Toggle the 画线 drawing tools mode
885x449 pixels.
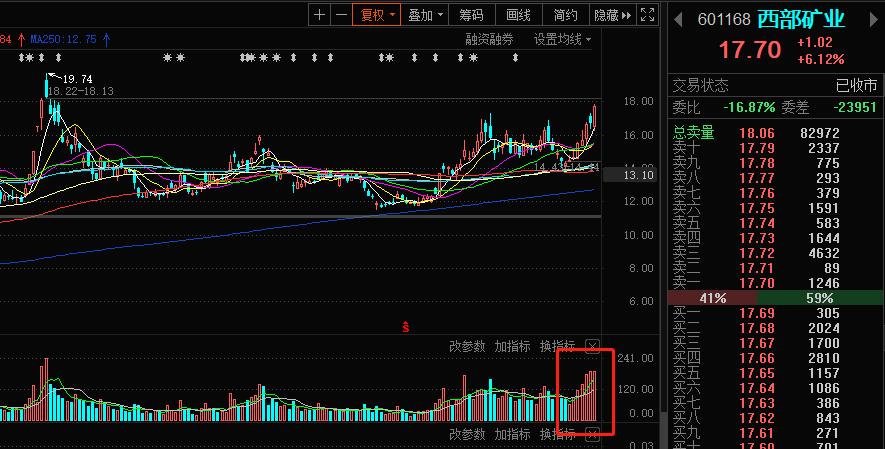pos(518,15)
